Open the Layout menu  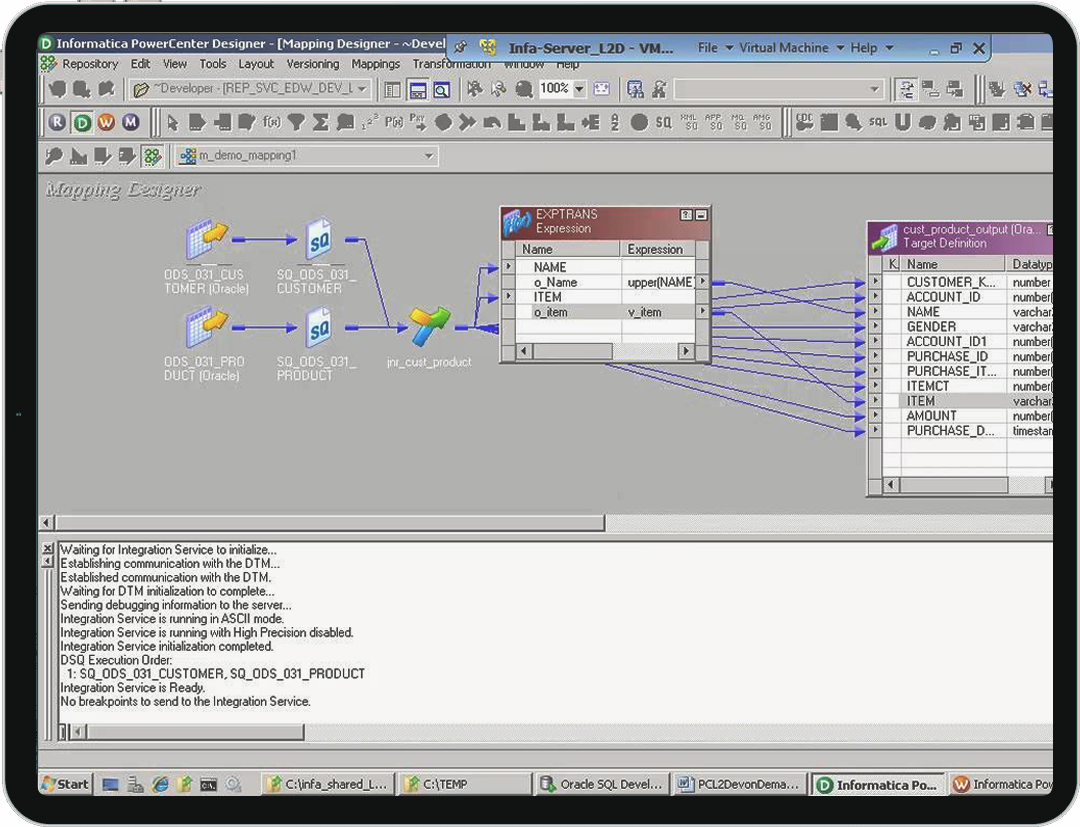coord(256,64)
